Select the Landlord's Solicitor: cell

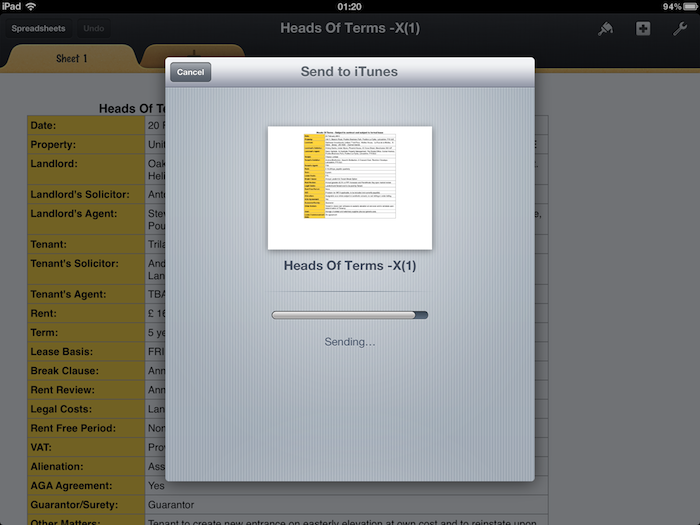[86, 194]
